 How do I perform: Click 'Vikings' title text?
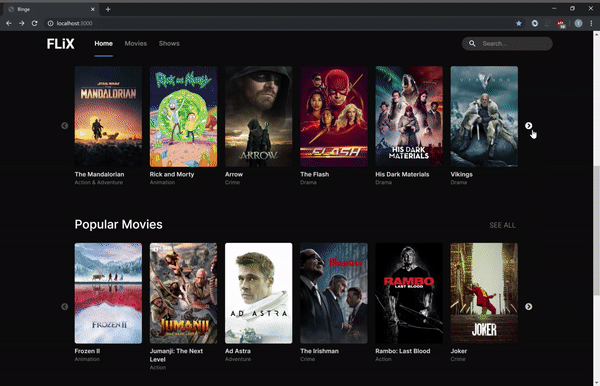(461, 174)
